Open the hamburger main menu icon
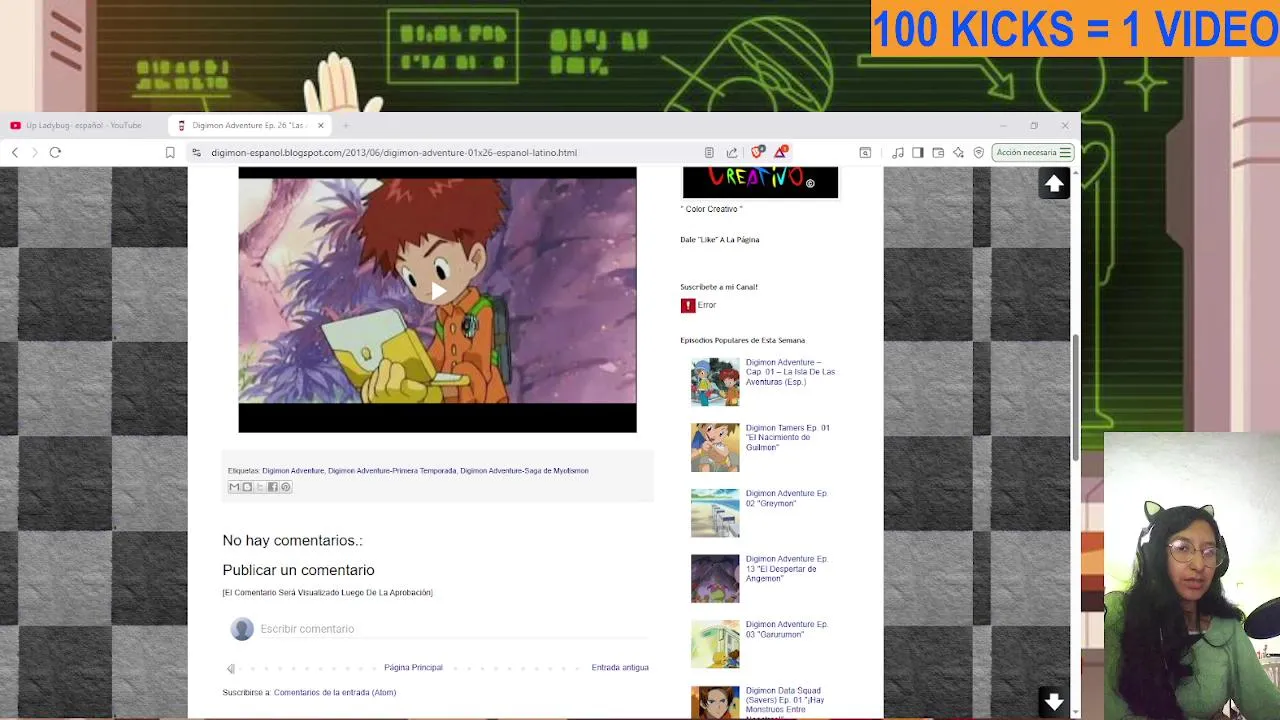1280x720 pixels. tap(1066, 152)
